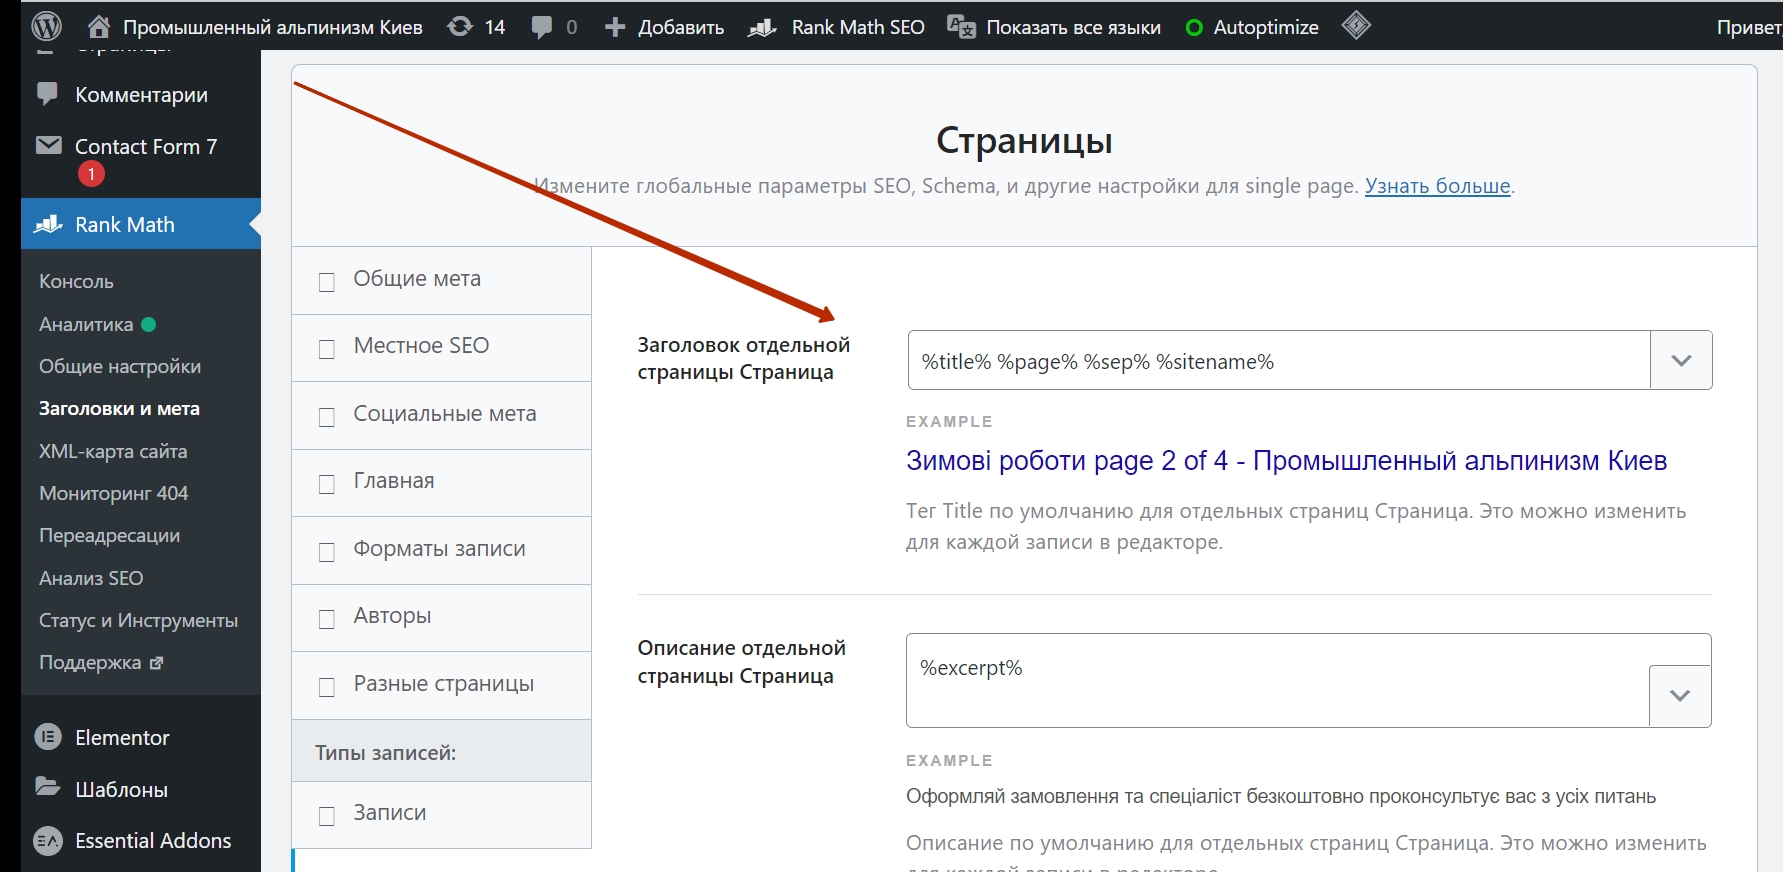
Task: Click the WordPress logo icon
Action: click(x=47, y=26)
